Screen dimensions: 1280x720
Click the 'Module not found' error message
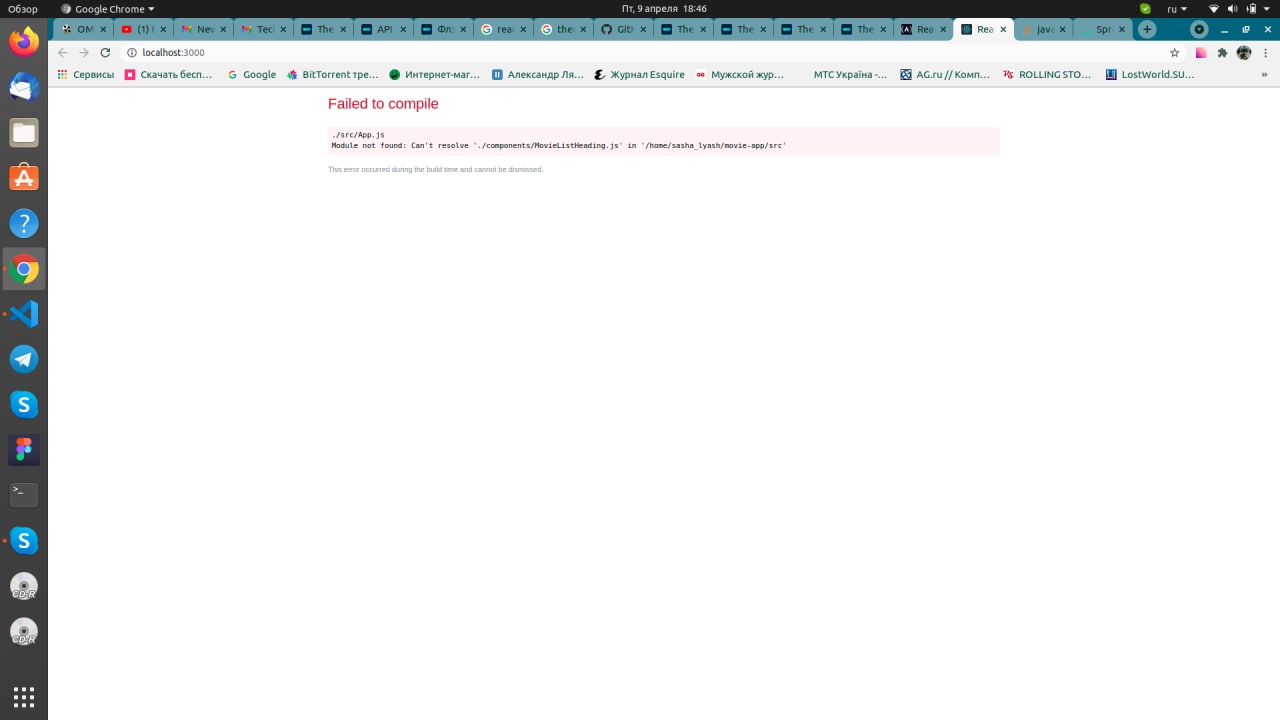[x=559, y=146]
